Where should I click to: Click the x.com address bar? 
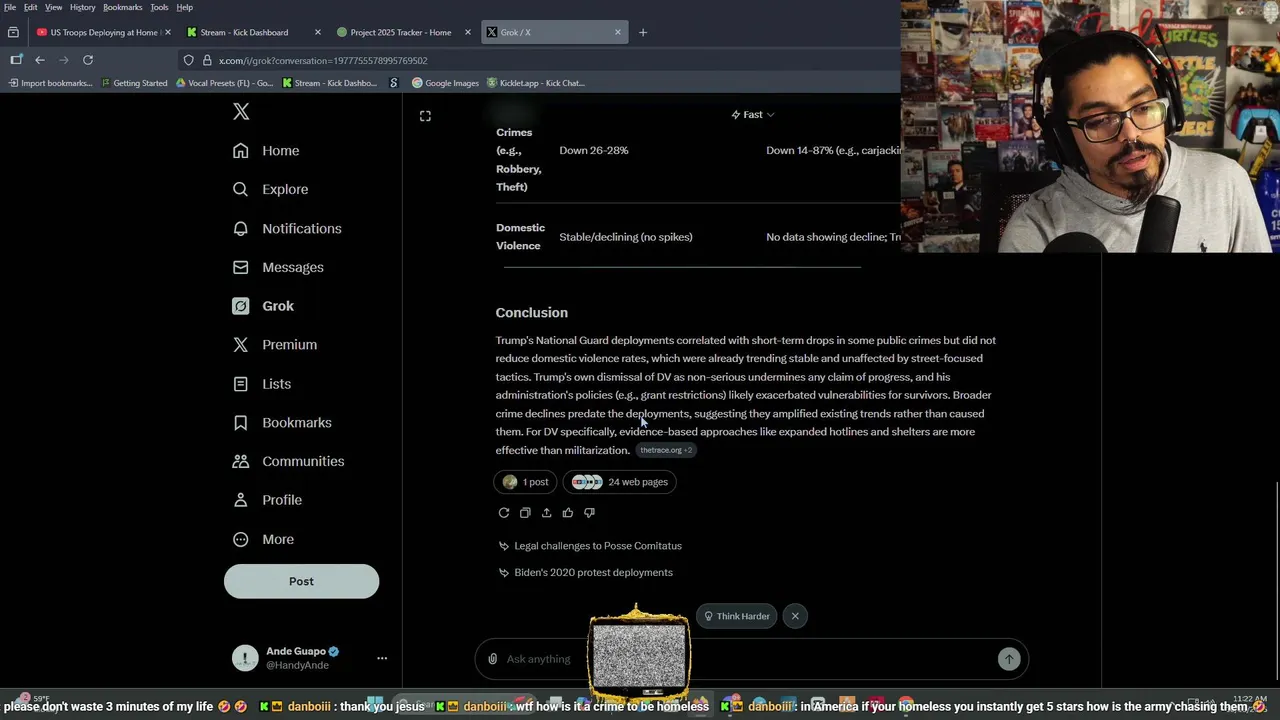coord(540,60)
